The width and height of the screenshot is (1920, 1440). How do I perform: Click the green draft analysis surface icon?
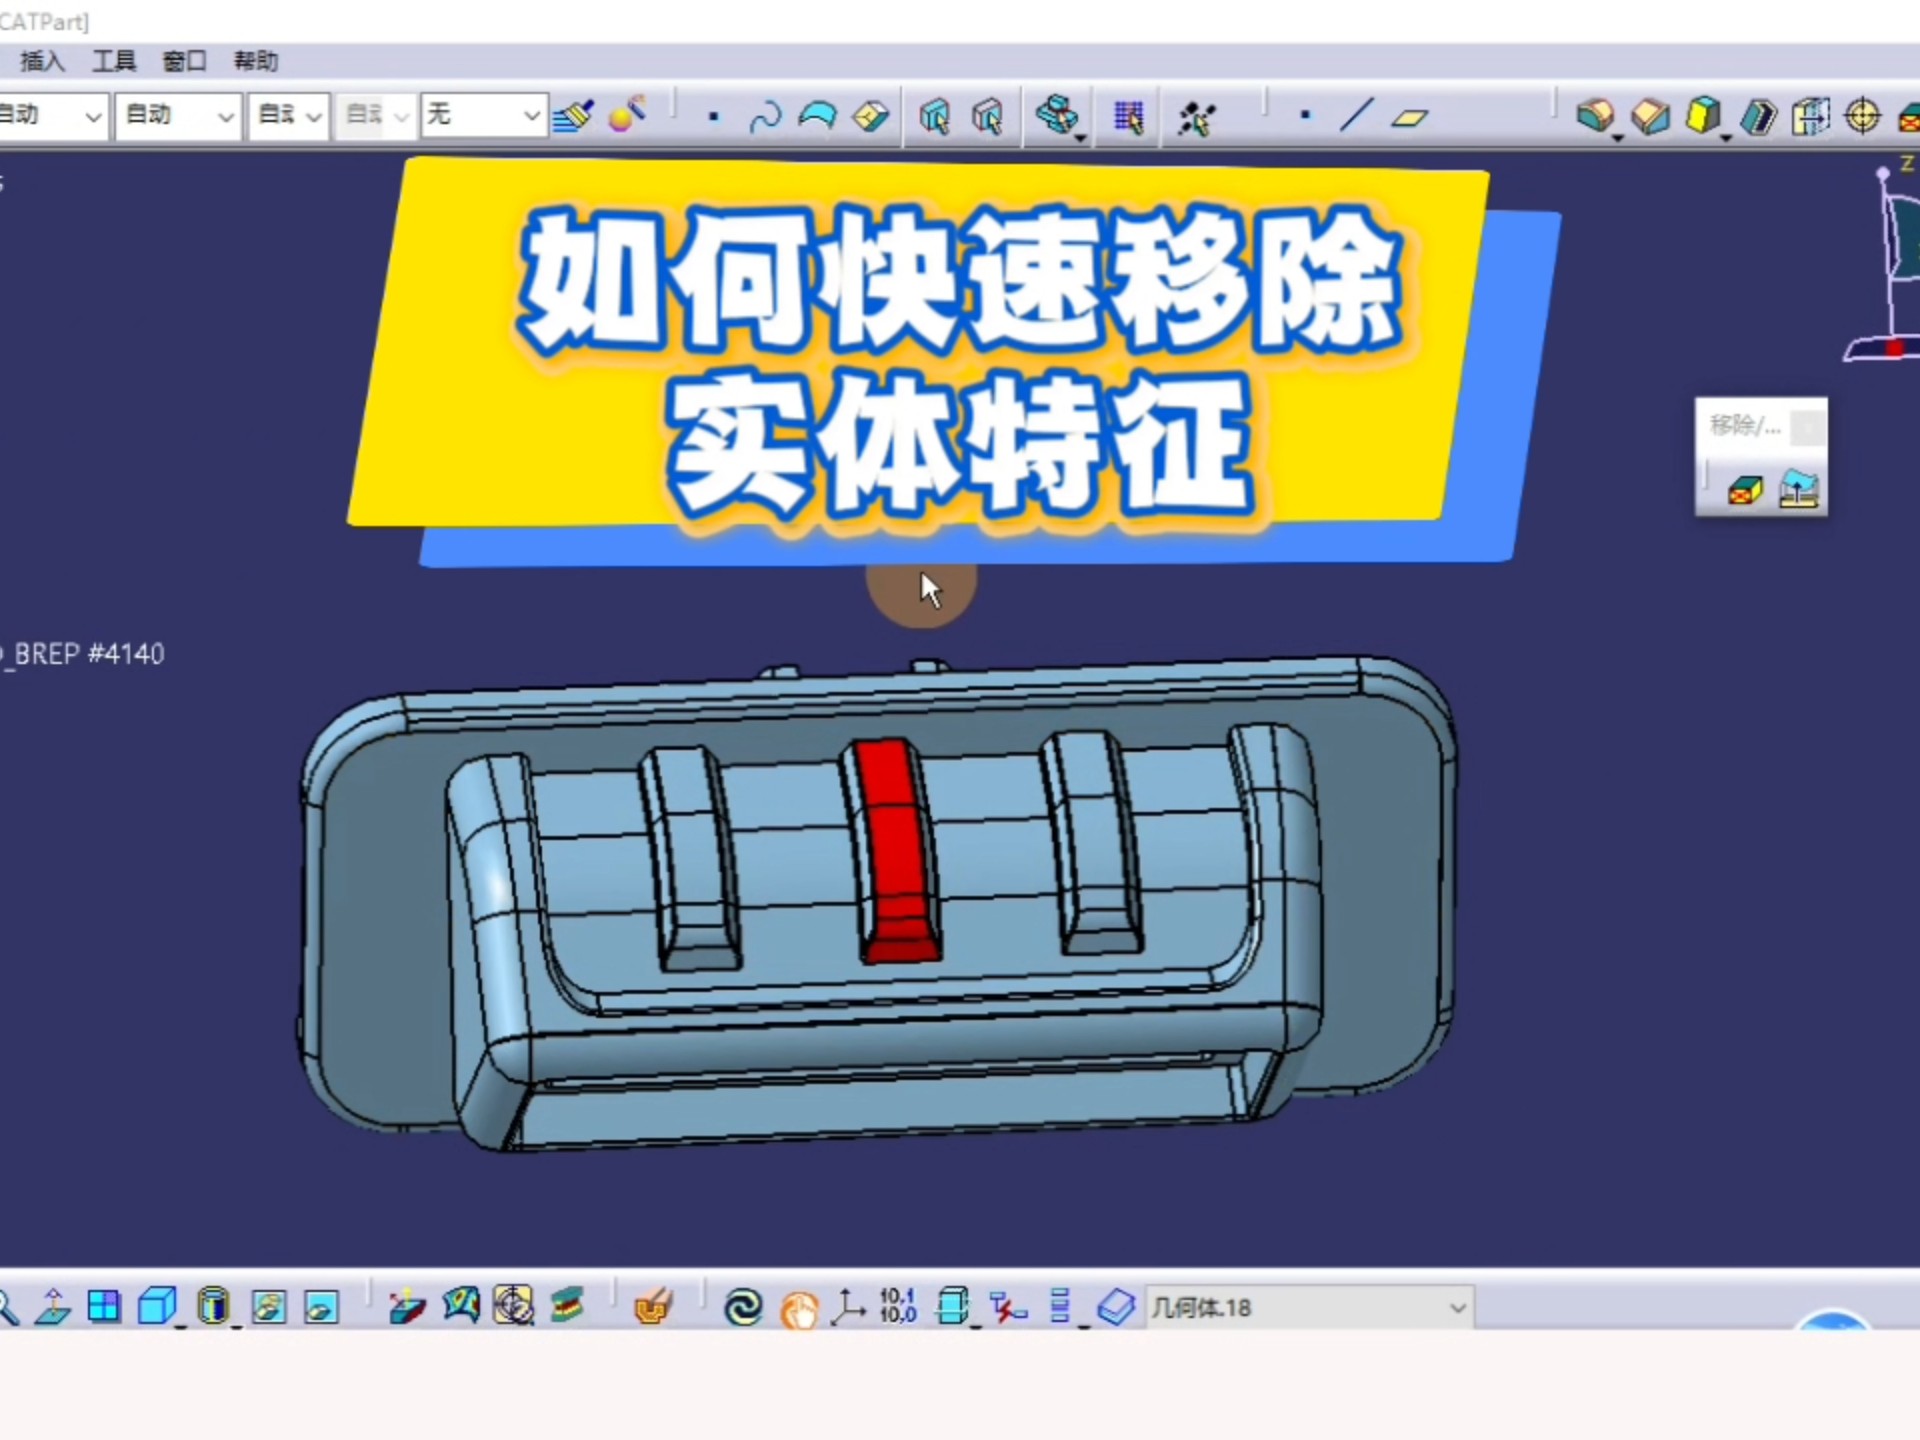tap(461, 1305)
